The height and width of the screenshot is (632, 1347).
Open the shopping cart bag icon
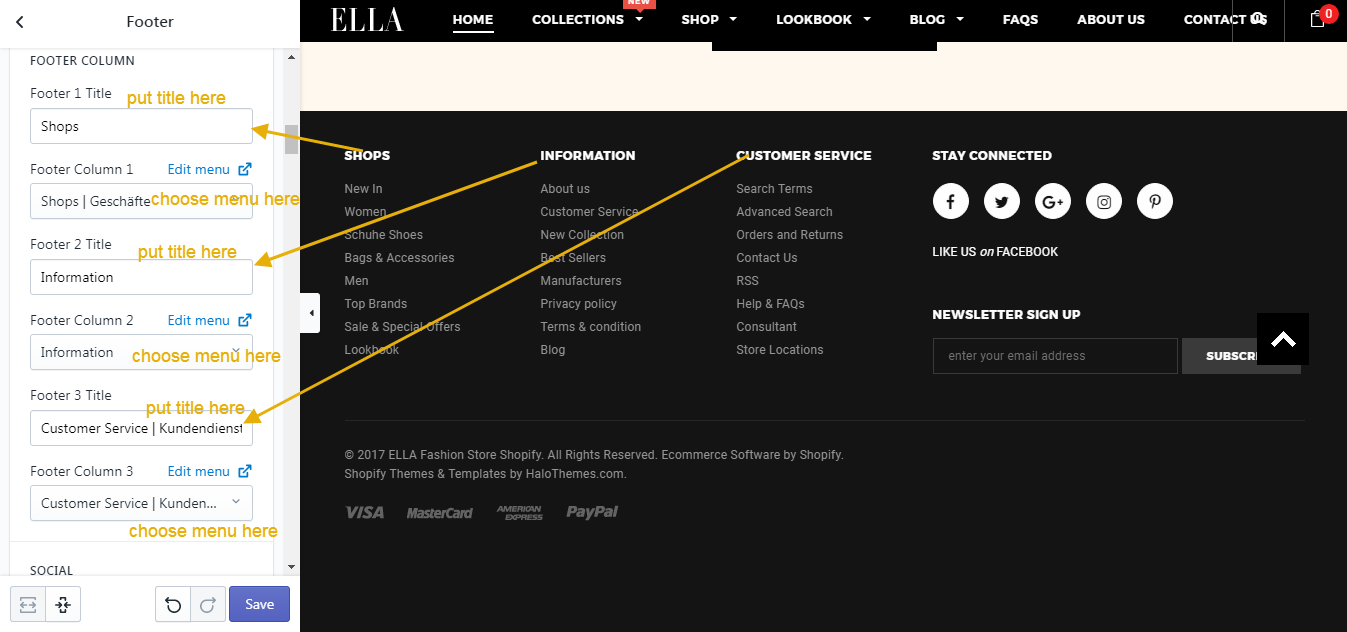[x=1317, y=19]
